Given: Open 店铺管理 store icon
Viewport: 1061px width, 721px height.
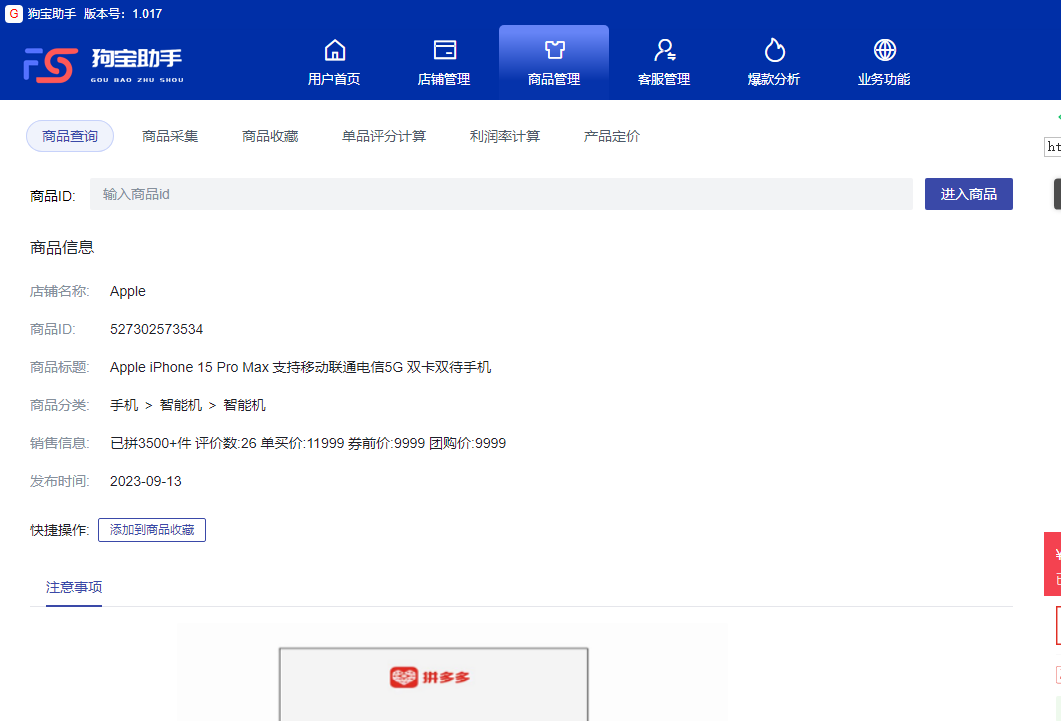Looking at the screenshot, I should (x=445, y=50).
